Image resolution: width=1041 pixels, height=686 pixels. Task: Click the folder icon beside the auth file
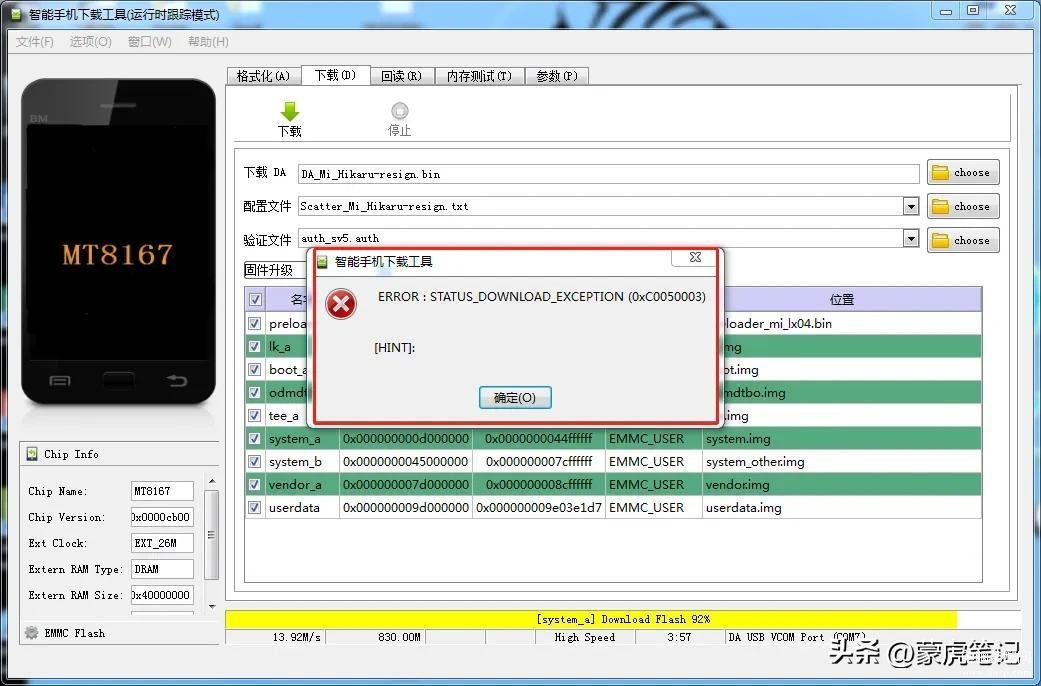[x=940, y=240]
